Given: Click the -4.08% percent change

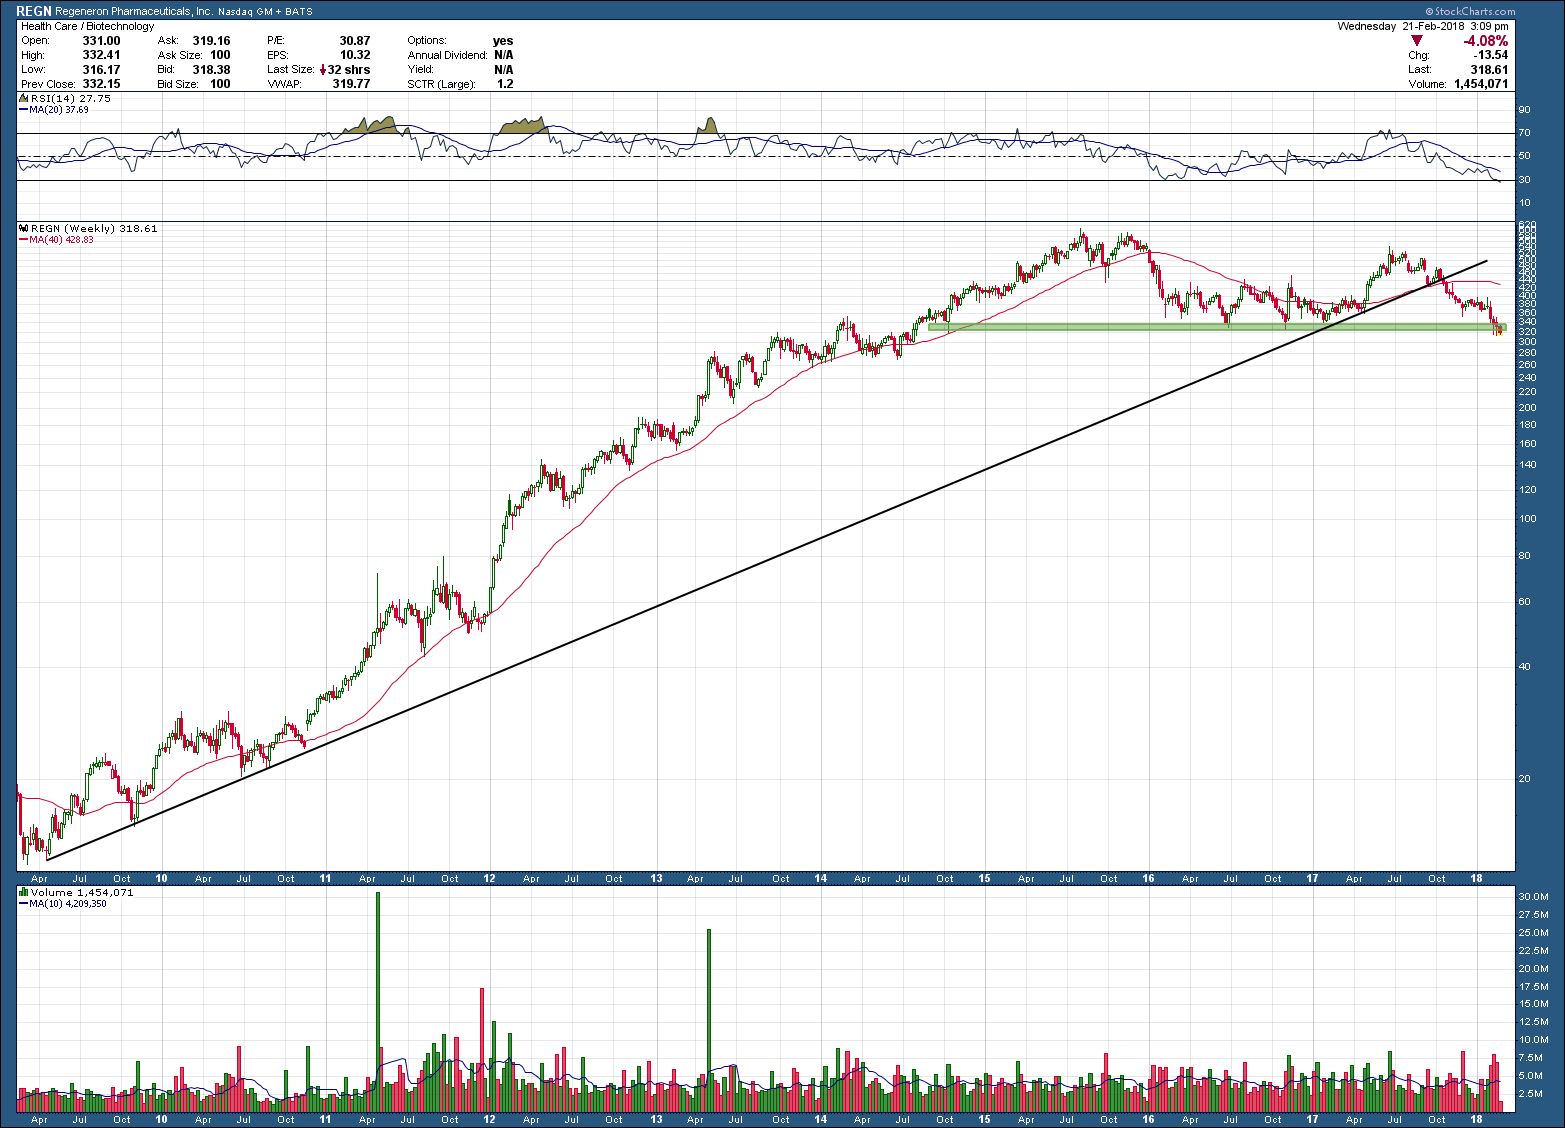Looking at the screenshot, I should (1485, 41).
